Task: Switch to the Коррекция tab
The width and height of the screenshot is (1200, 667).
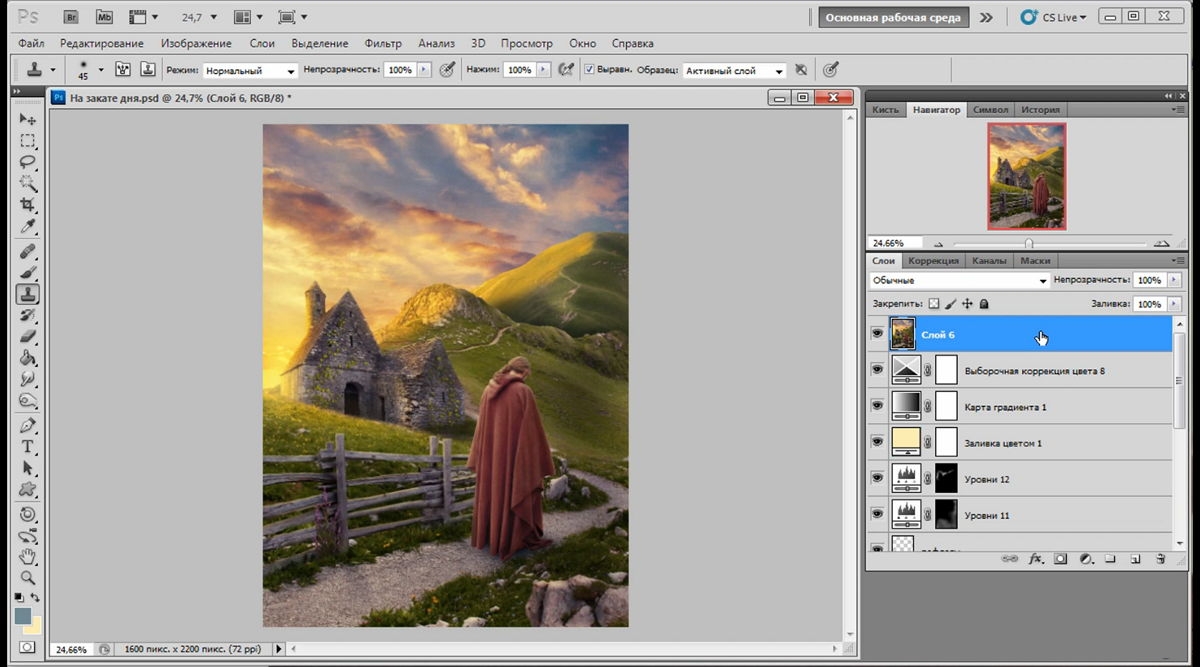Action: point(933,261)
